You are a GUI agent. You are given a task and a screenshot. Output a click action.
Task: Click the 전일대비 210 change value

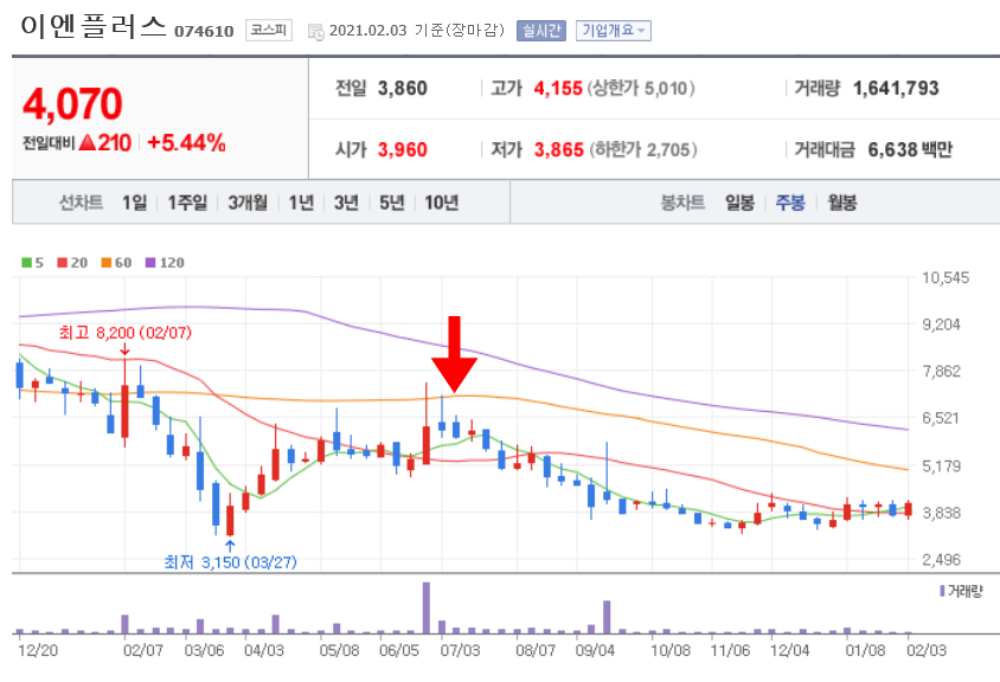(x=105, y=143)
